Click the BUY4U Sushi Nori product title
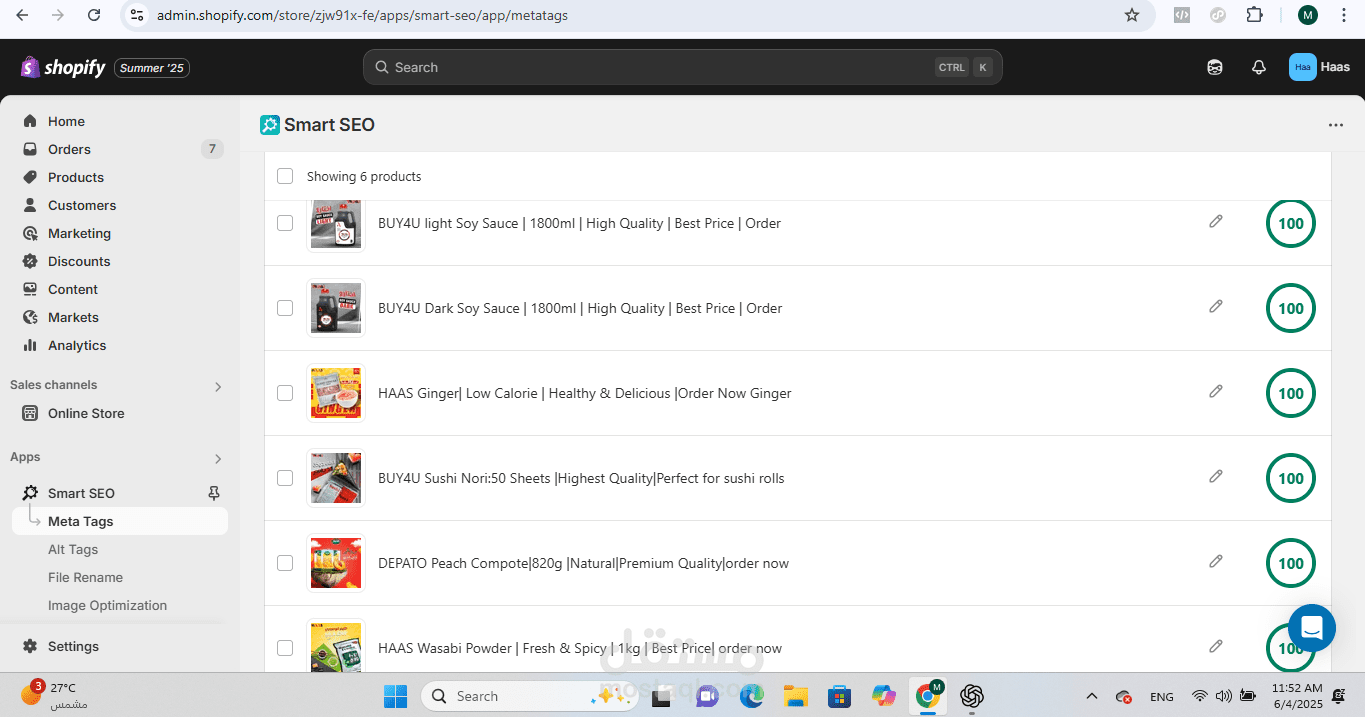1365x717 pixels. pyautogui.click(x=581, y=478)
